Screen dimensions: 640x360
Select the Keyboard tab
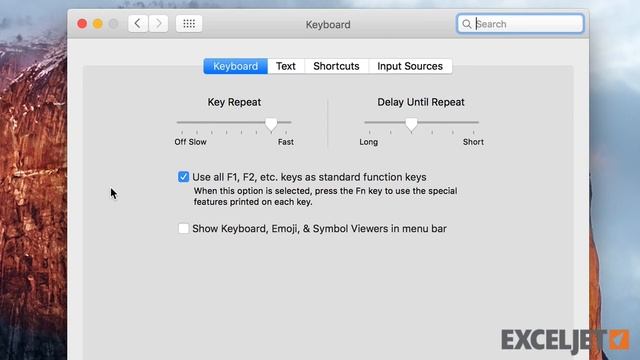pyautogui.click(x=236, y=66)
